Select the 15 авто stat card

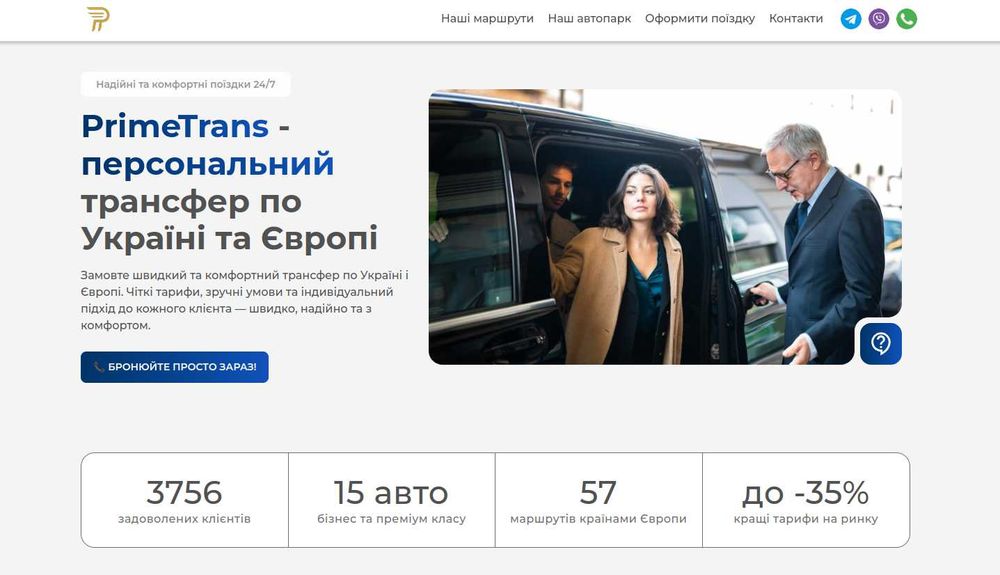click(x=392, y=500)
